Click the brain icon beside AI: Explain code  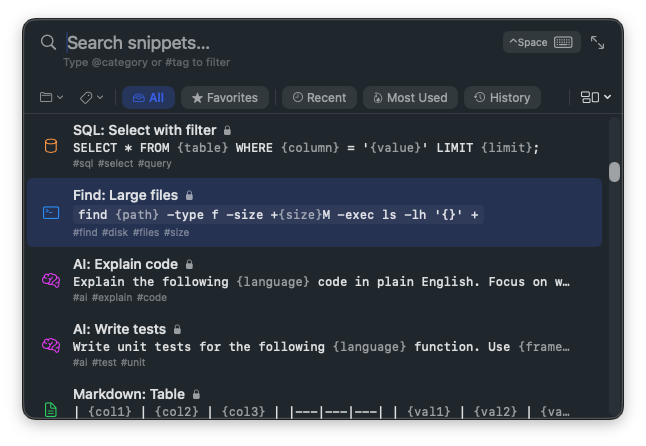coord(51,280)
